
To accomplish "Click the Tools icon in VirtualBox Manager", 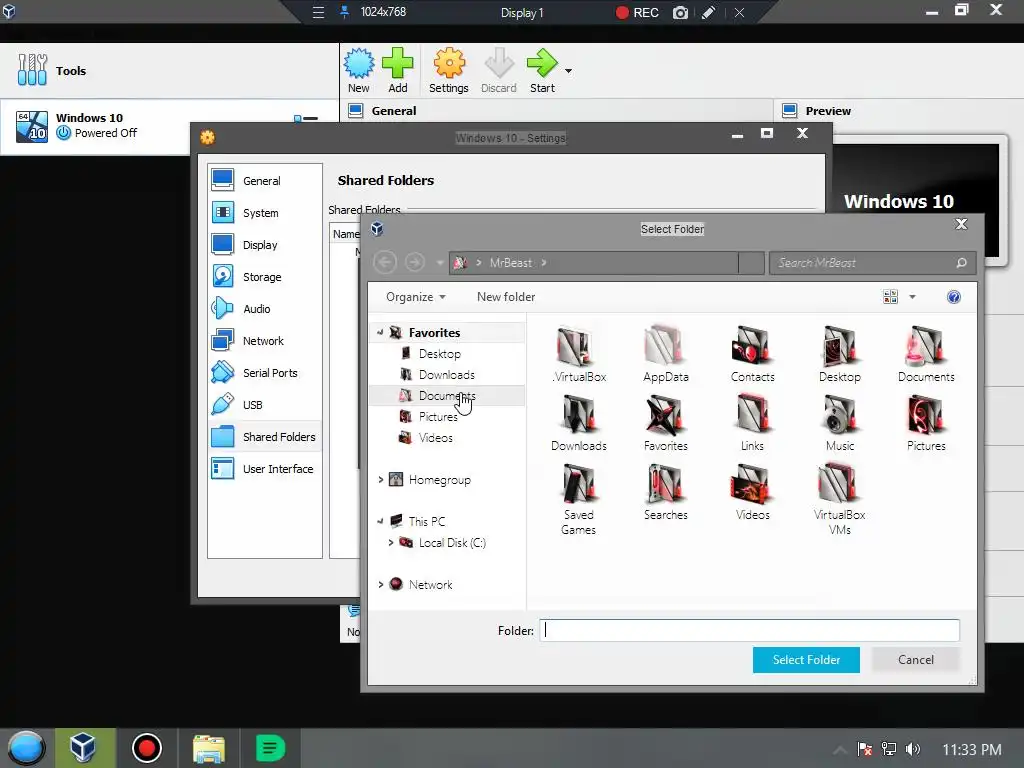I will tap(32, 70).
